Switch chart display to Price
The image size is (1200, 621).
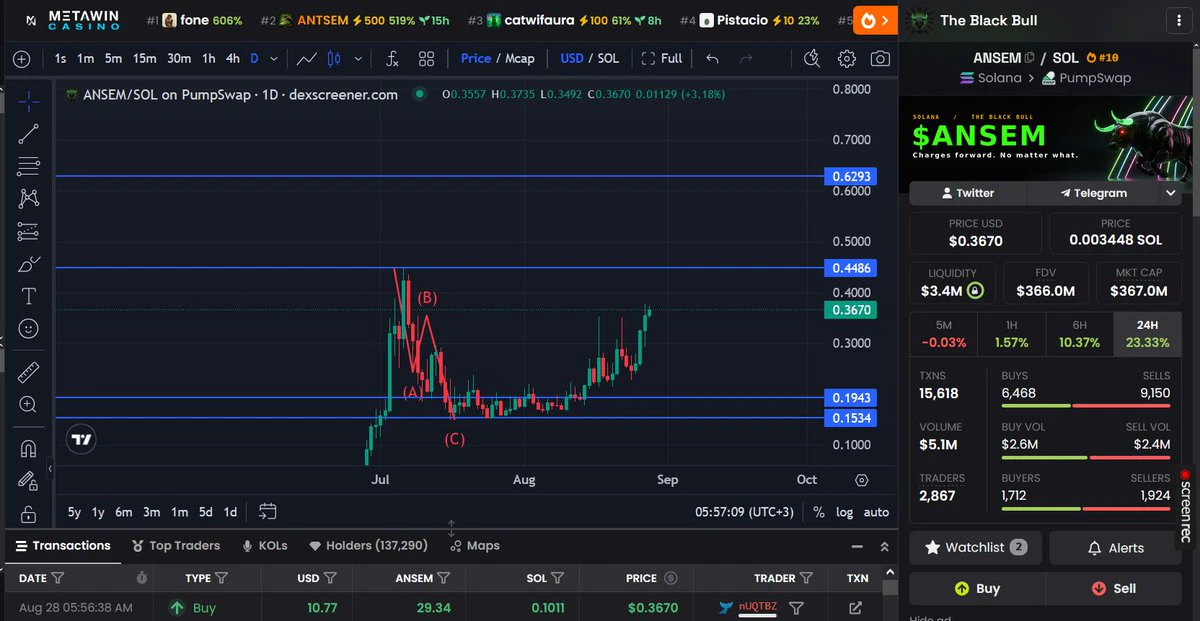coord(476,59)
